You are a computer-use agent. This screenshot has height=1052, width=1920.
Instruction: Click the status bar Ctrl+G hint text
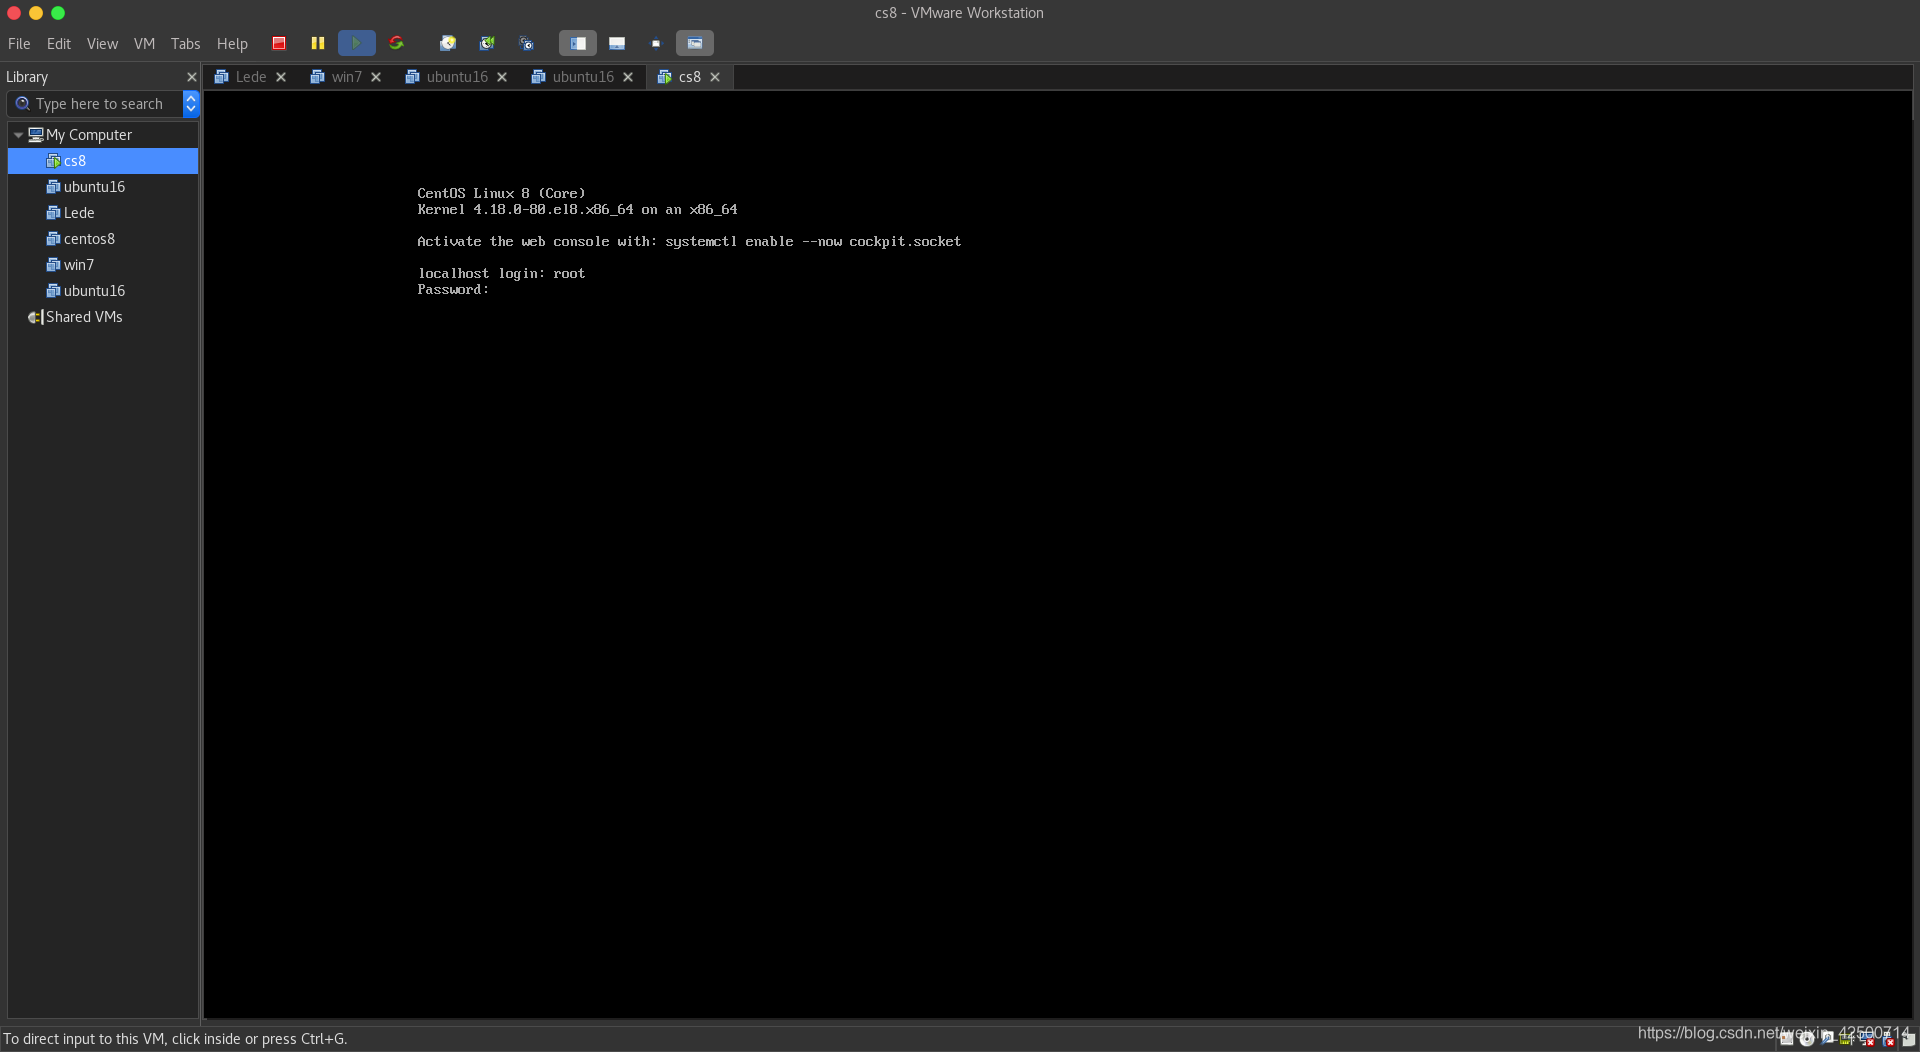click(x=175, y=1039)
